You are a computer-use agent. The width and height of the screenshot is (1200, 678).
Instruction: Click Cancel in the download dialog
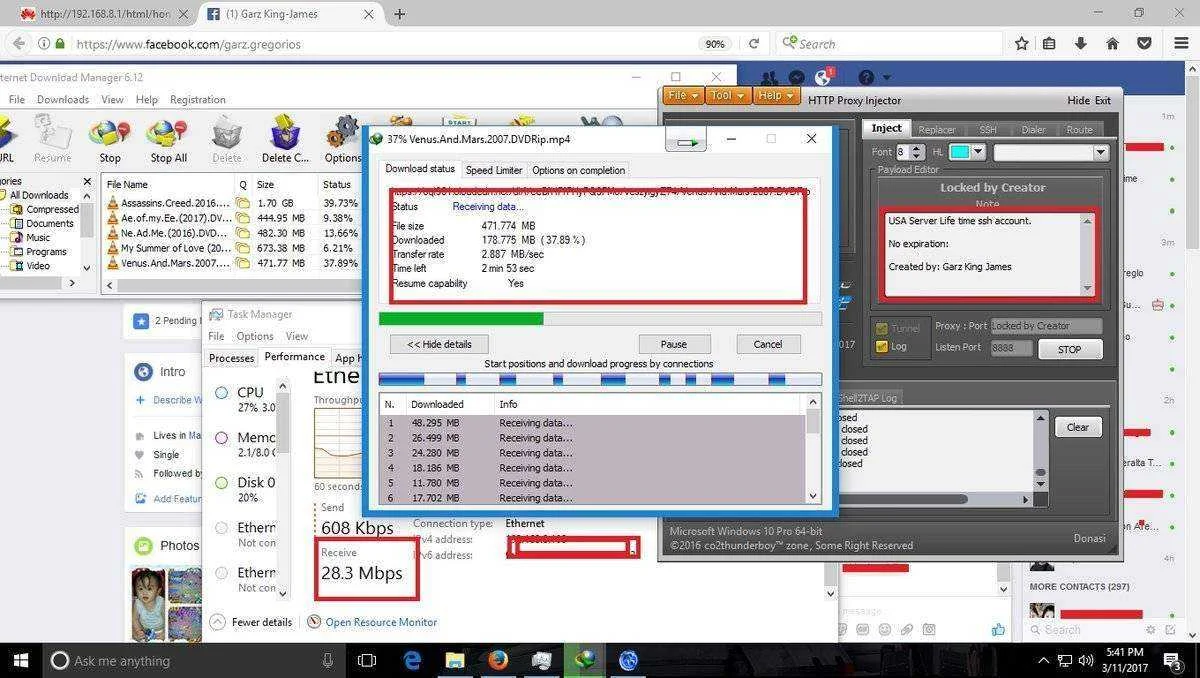(768, 344)
